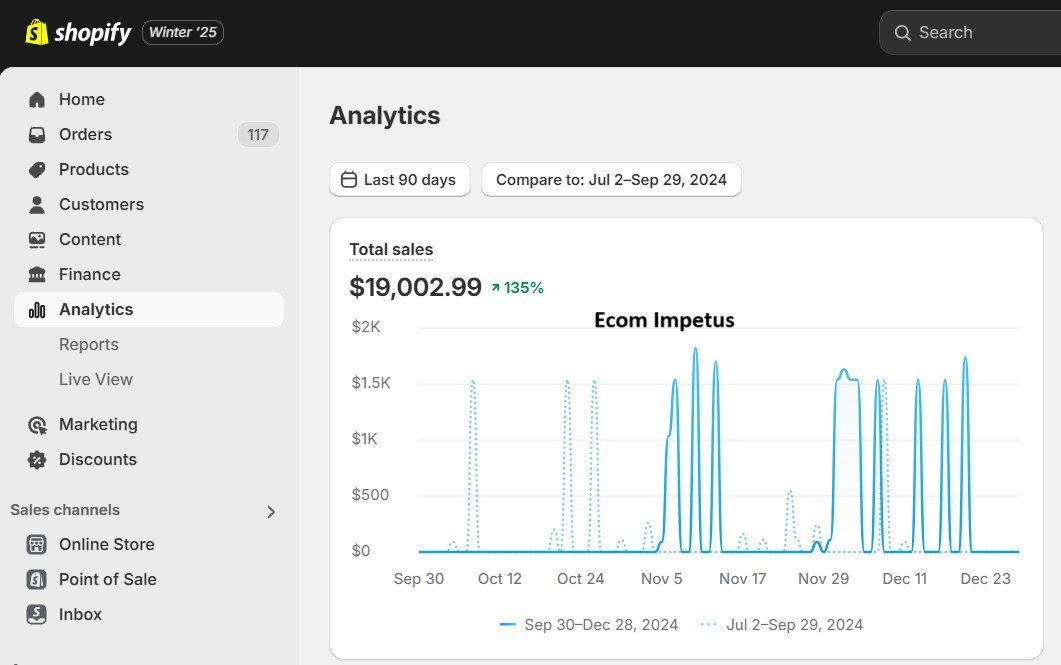The image size is (1061, 665).
Task: Click the Nov 29 axis label
Action: click(x=823, y=579)
